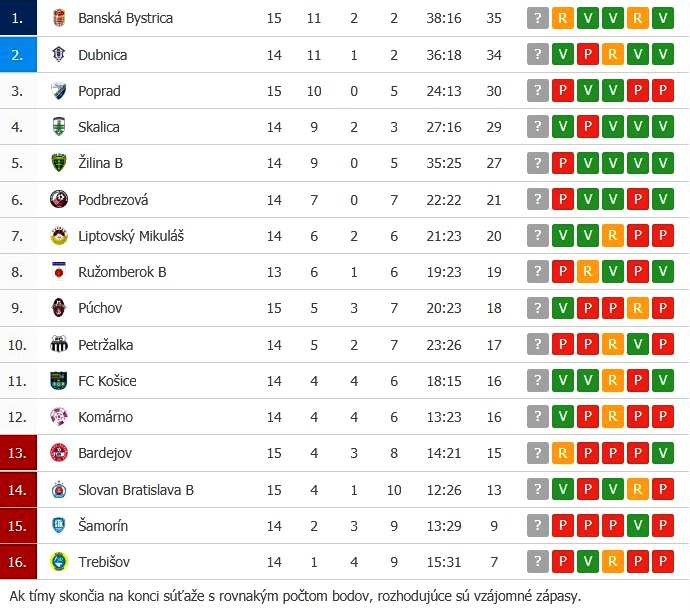Image resolution: width=690 pixels, height=612 pixels.
Task: Click the Trebišov club logo
Action: [x=59, y=561]
